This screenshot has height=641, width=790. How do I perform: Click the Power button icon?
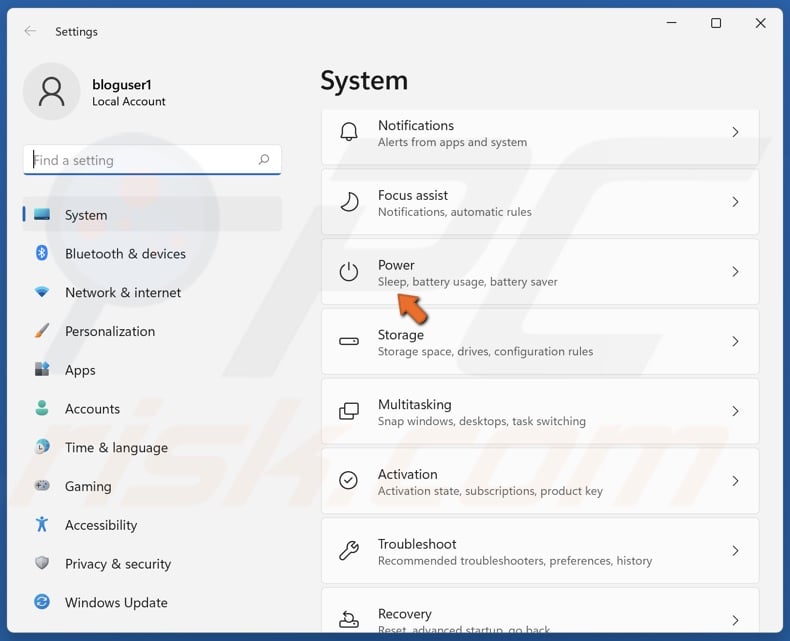(349, 272)
